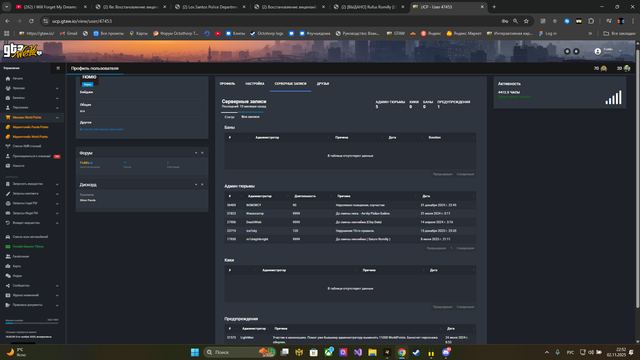The height and width of the screenshot is (360, 640).
Task: Open the shopping cart World Points store
Action: click(x=27, y=118)
